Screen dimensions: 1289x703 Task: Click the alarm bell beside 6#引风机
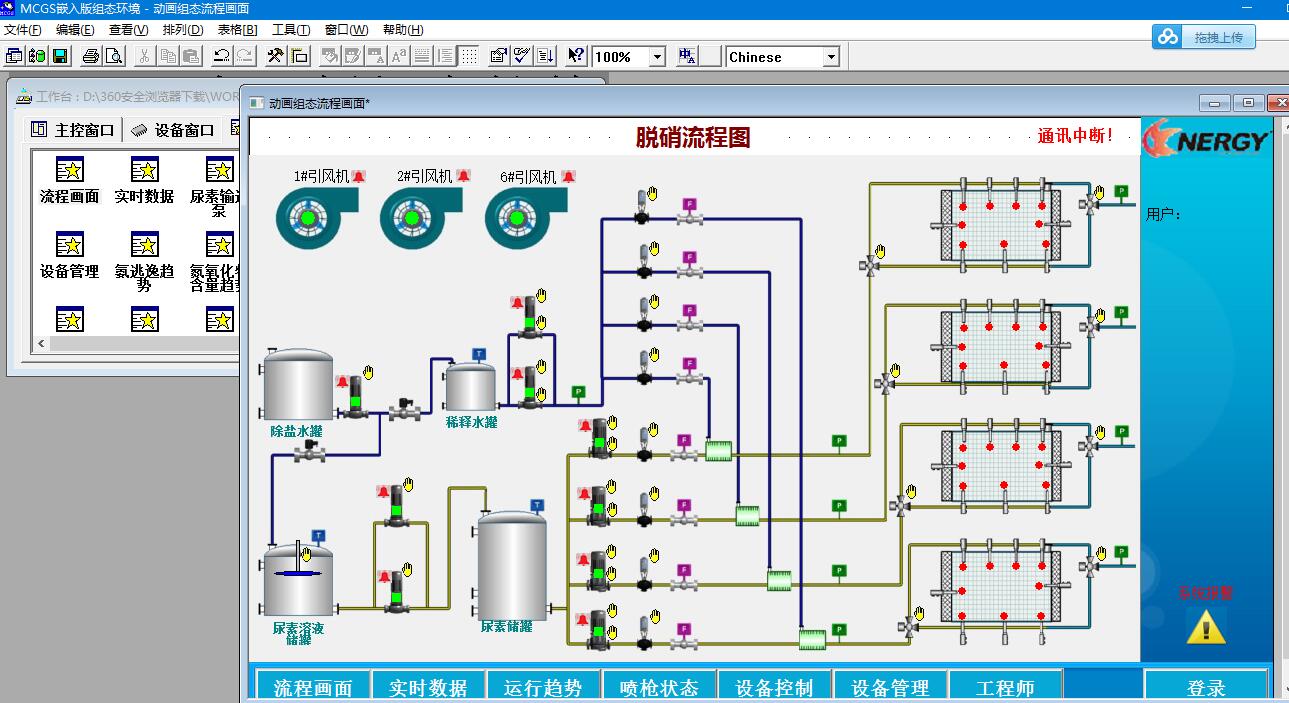[x=568, y=177]
